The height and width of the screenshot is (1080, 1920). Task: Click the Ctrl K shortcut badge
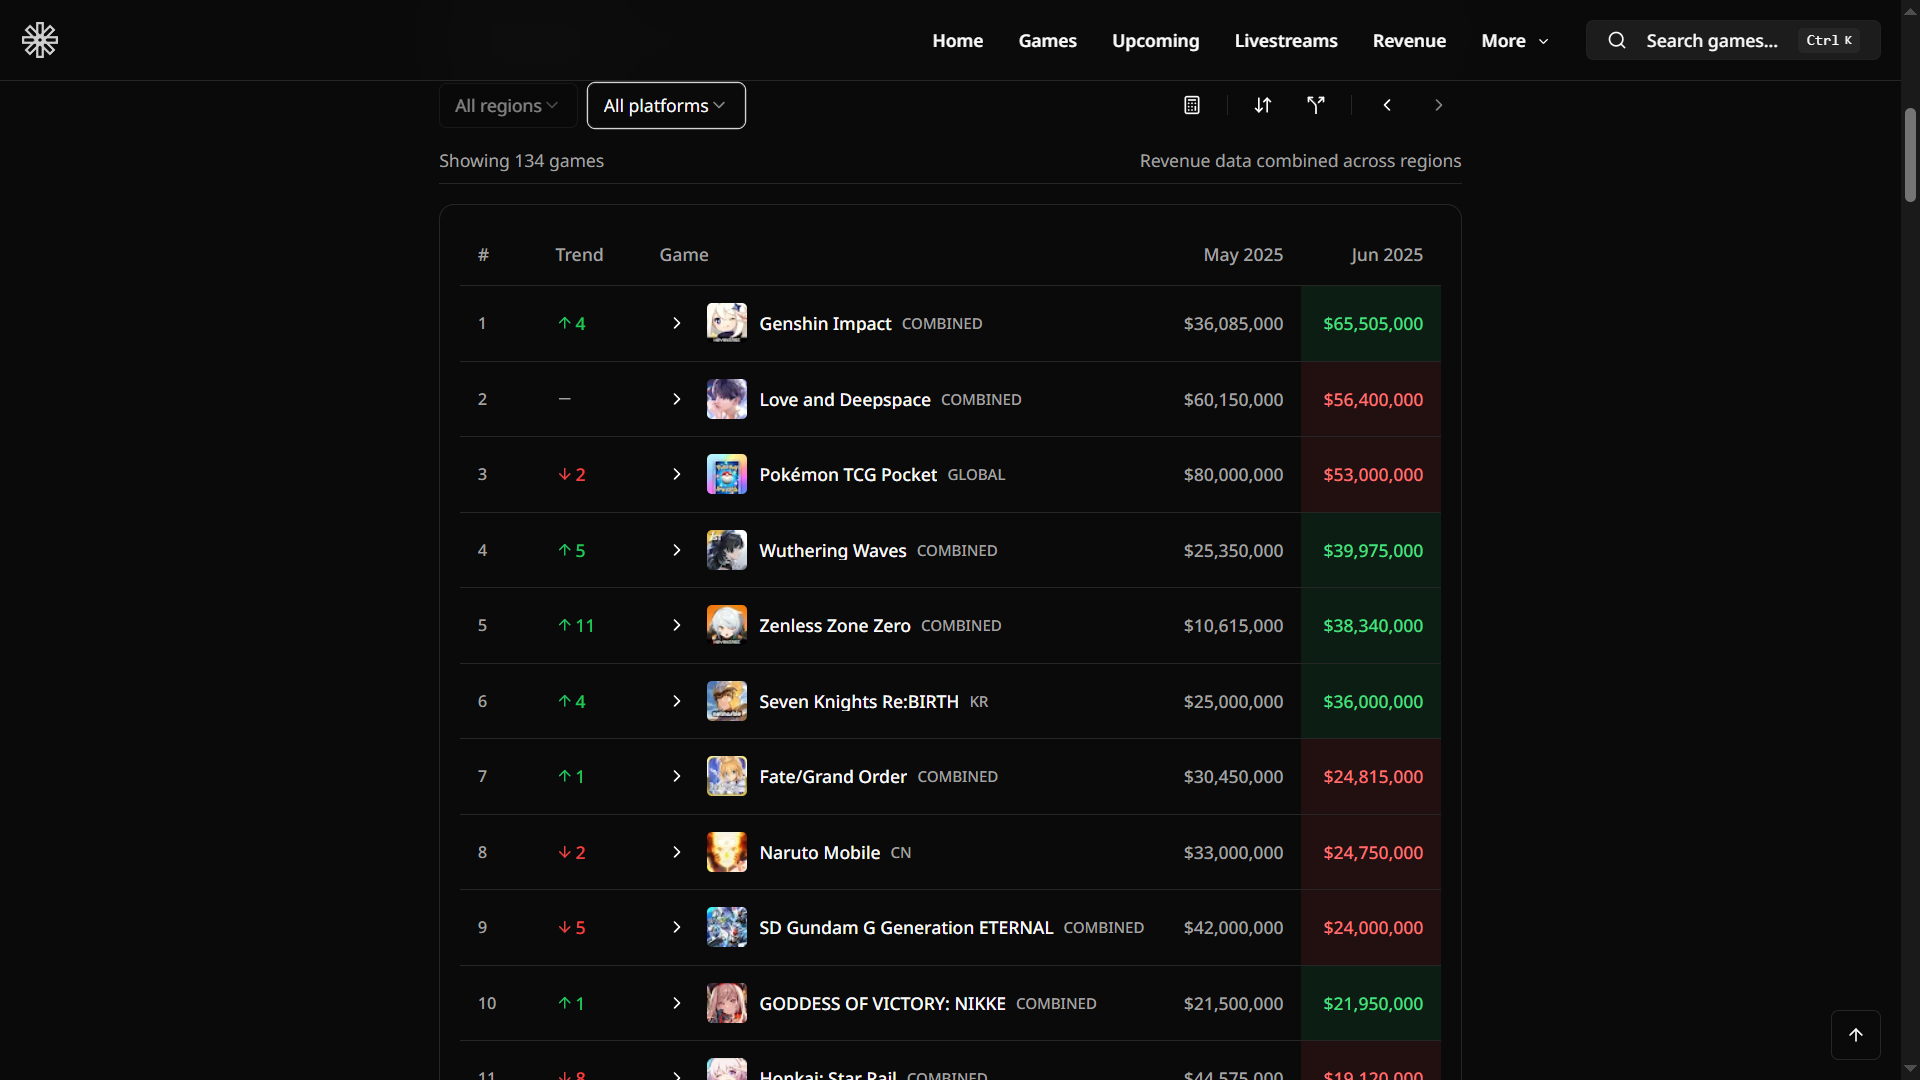pos(1829,40)
